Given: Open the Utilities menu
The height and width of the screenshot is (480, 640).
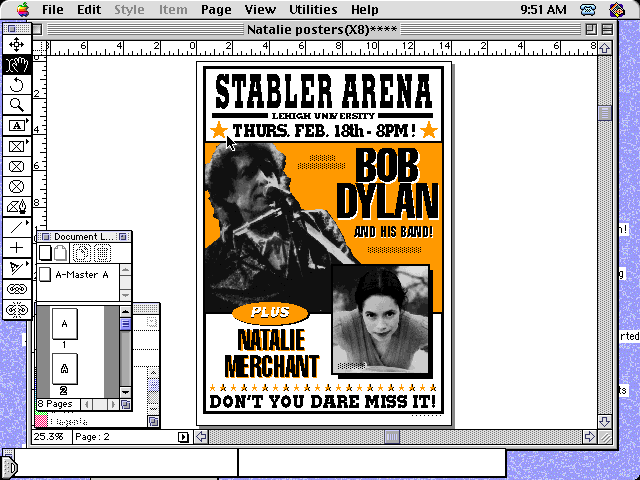Looking at the screenshot, I should 312,10.
